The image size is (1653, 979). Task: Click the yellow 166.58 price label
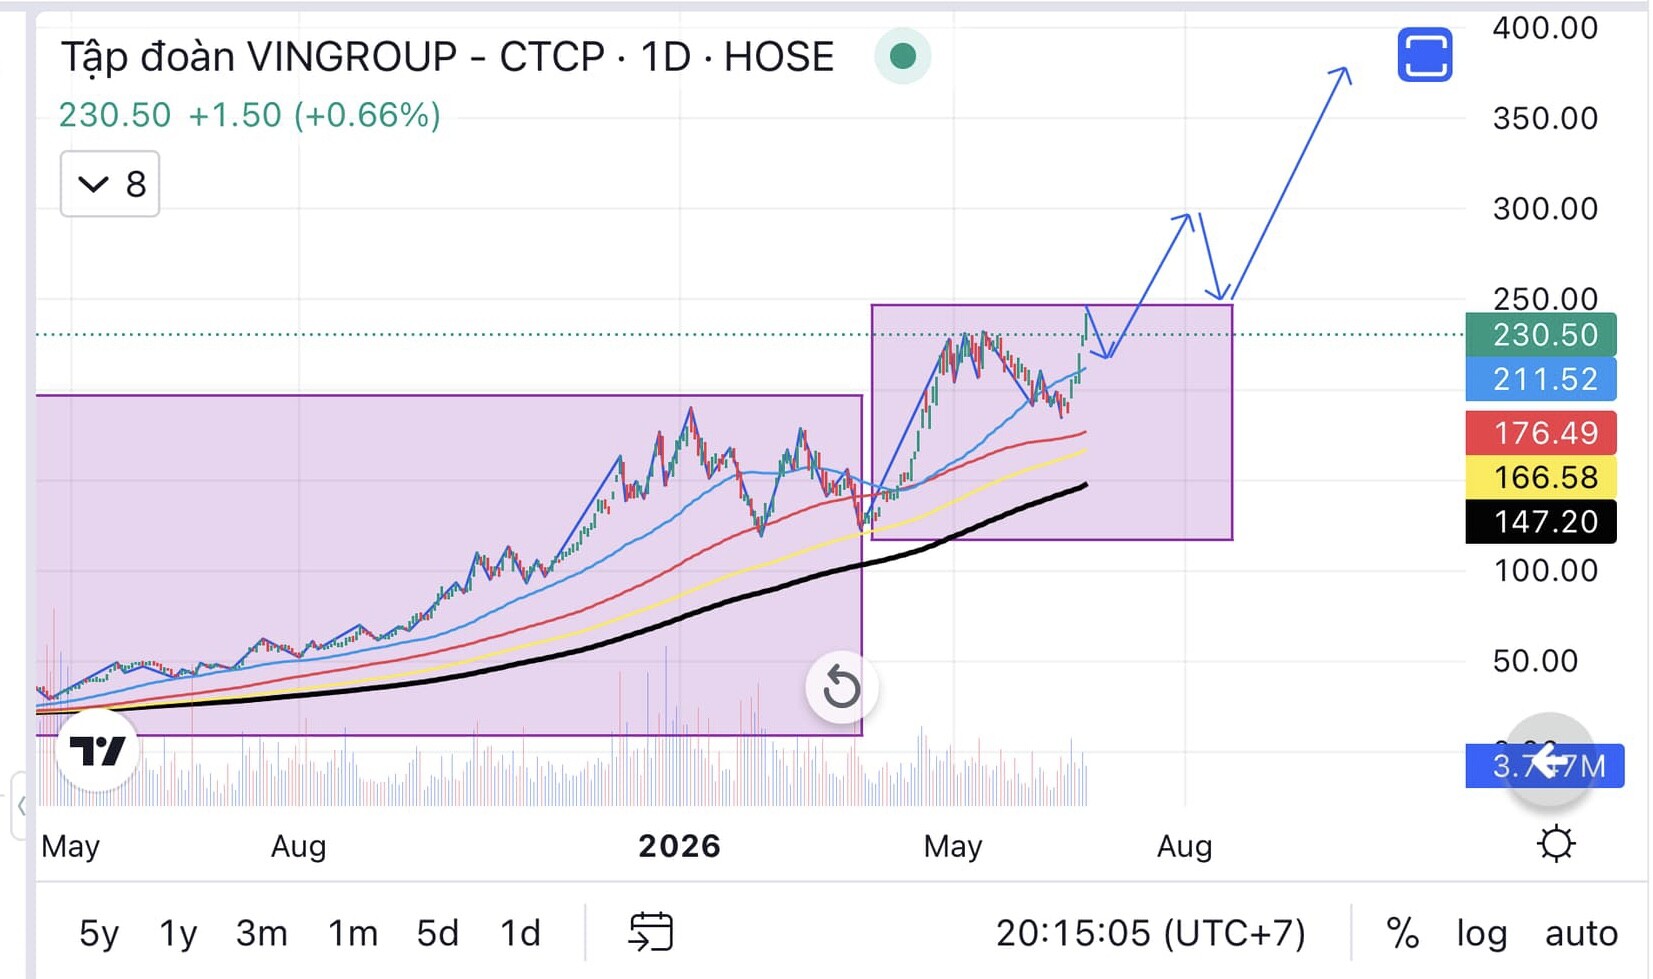[1540, 477]
